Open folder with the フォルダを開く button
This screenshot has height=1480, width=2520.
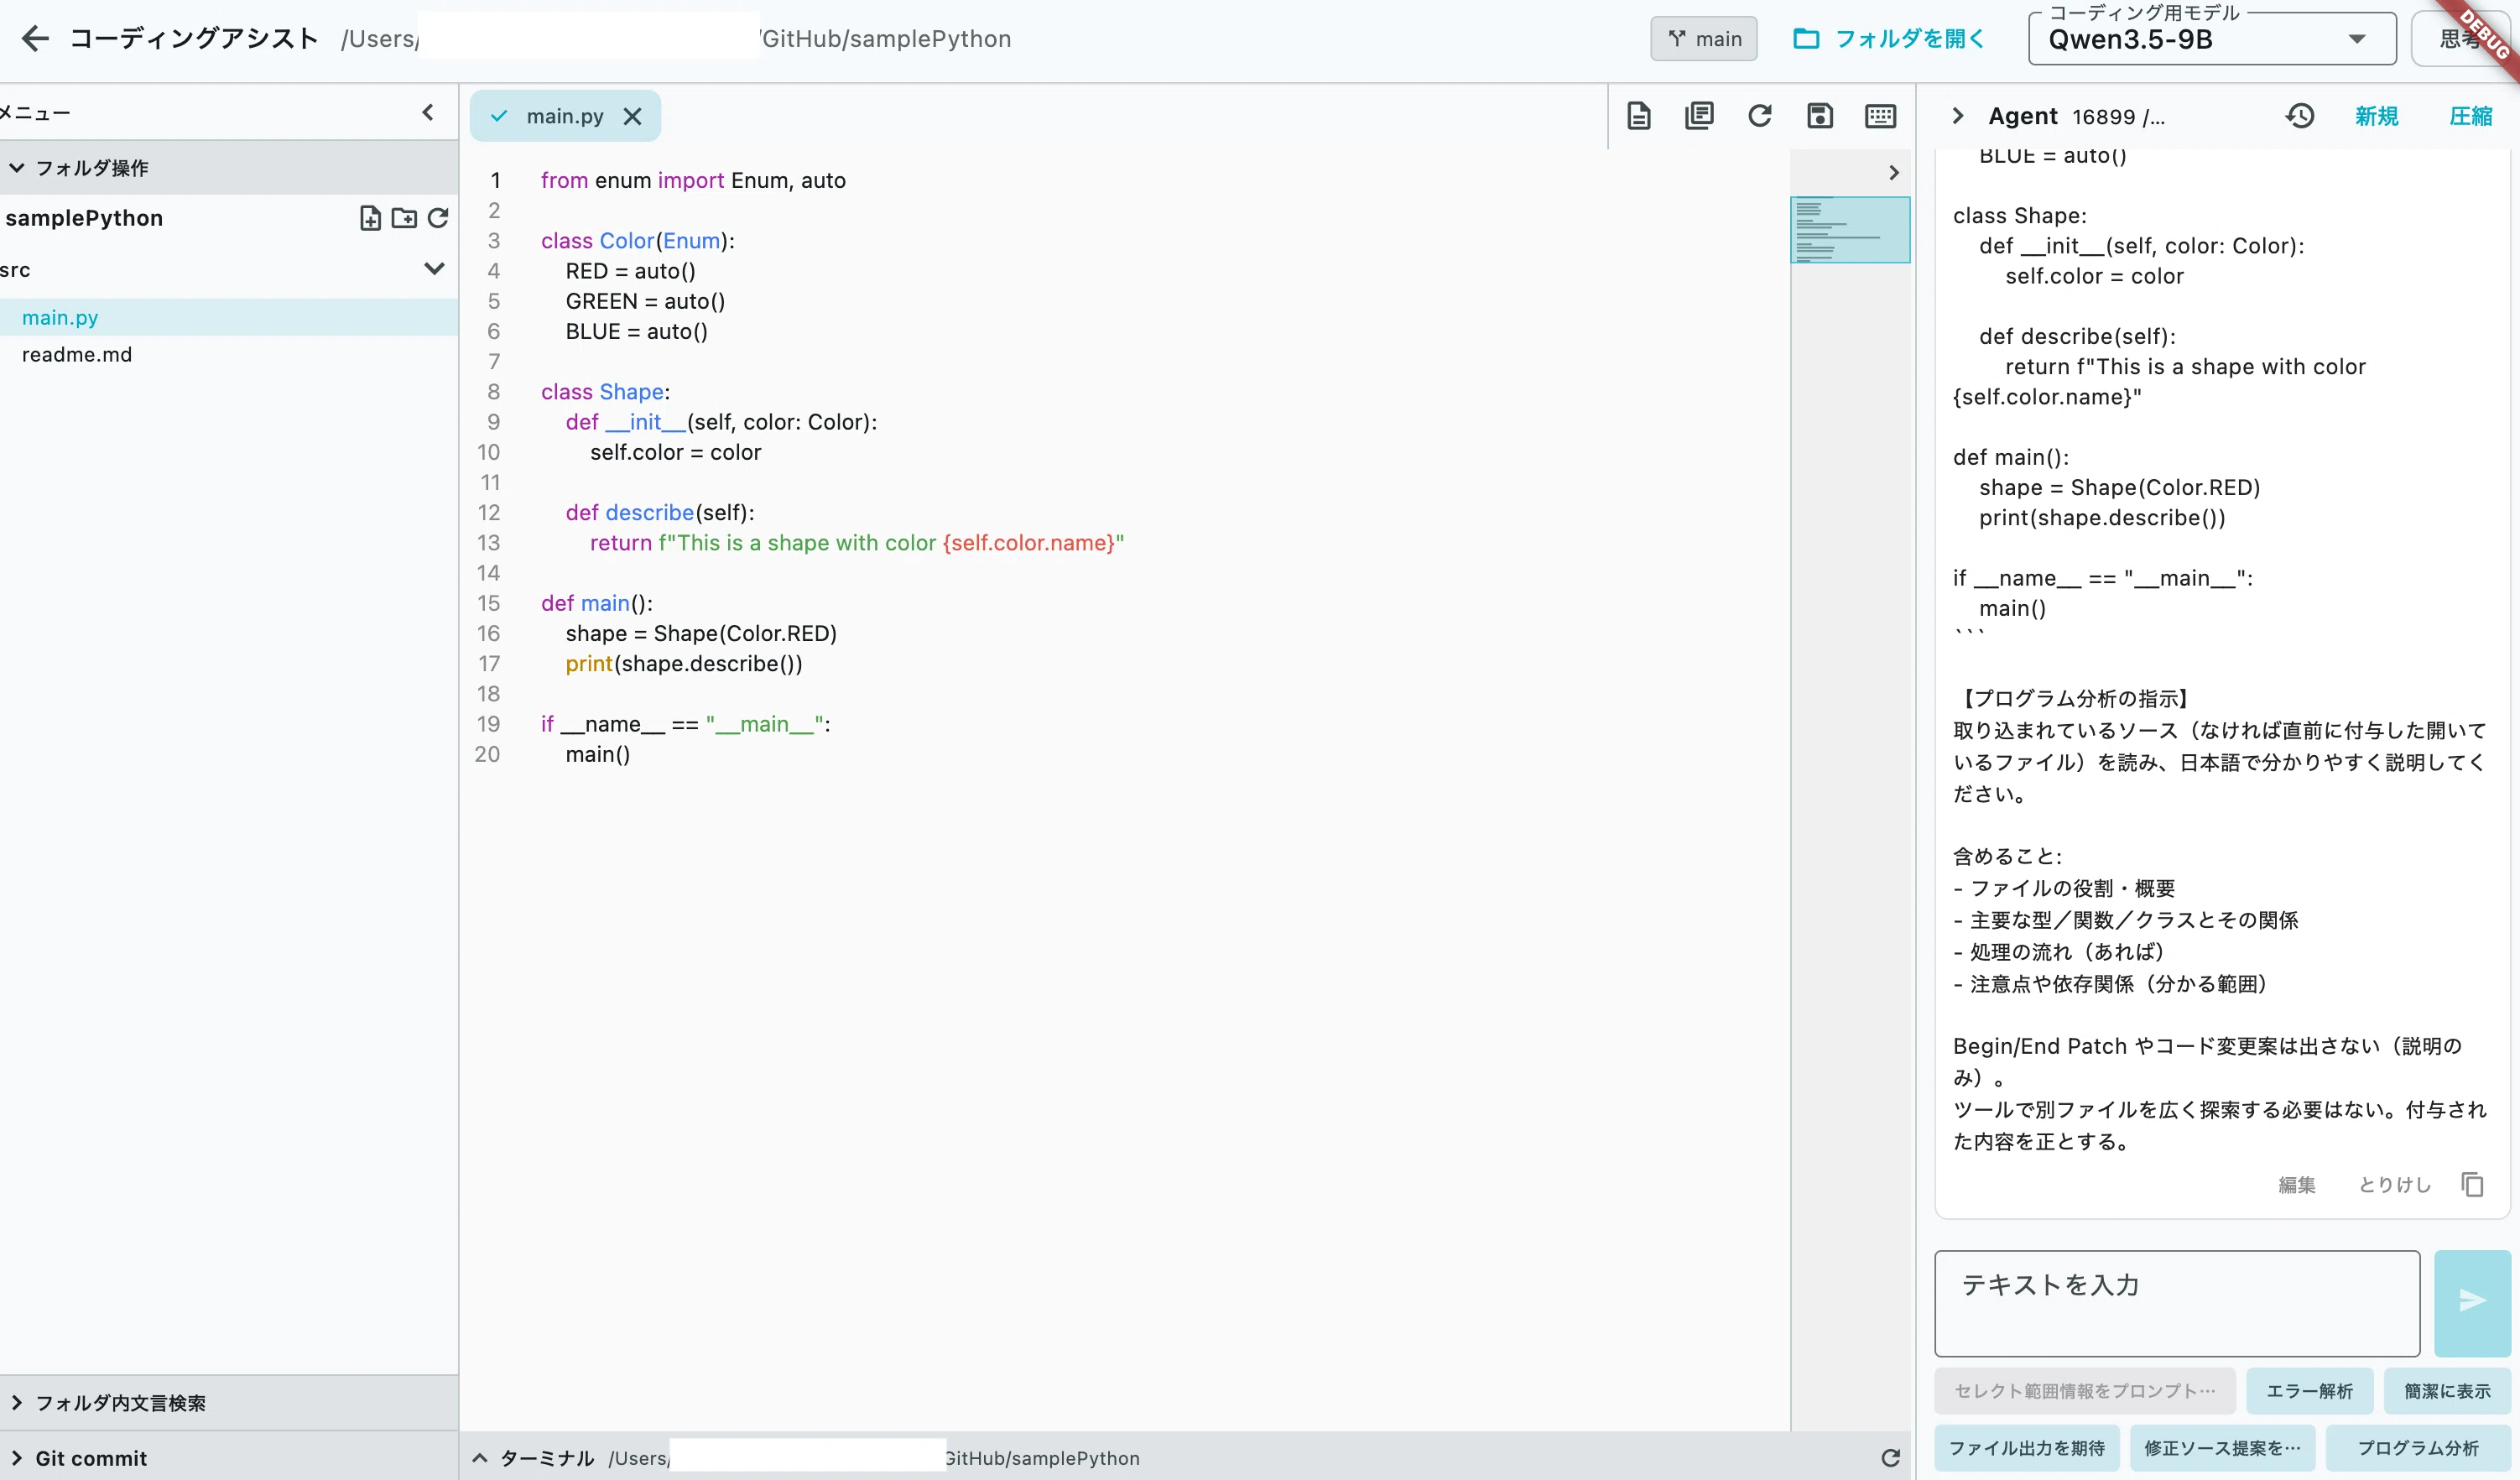pyautogui.click(x=1889, y=38)
